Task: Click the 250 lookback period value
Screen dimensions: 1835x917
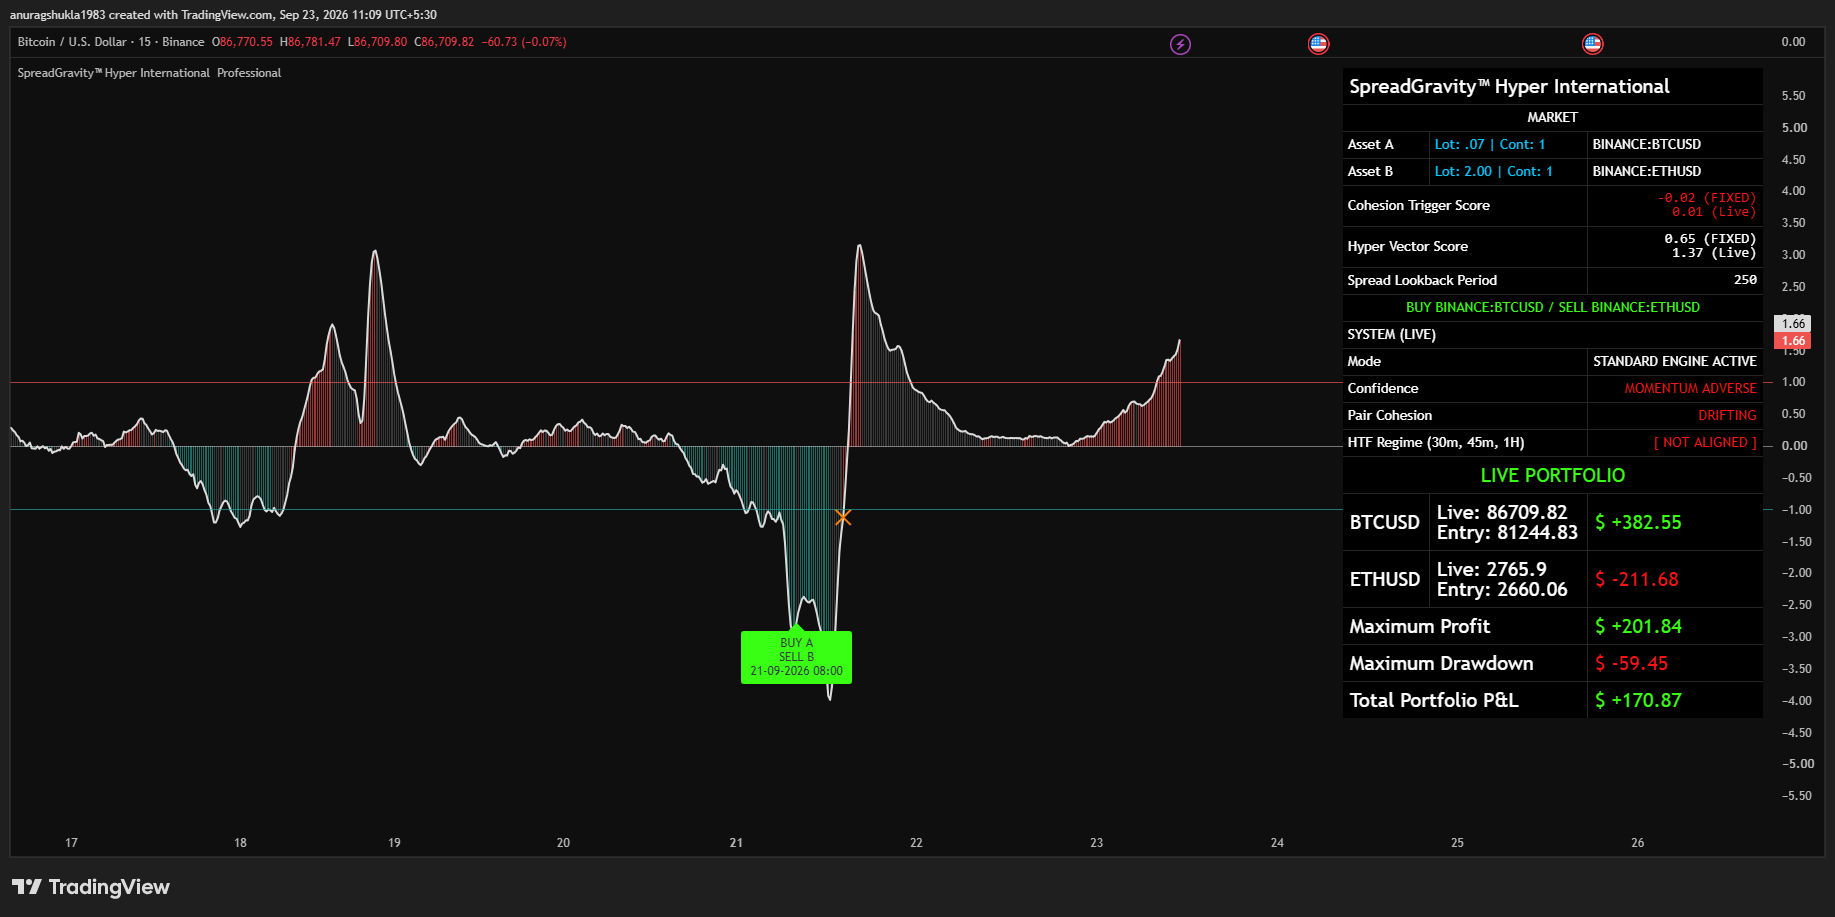Action: click(1745, 280)
